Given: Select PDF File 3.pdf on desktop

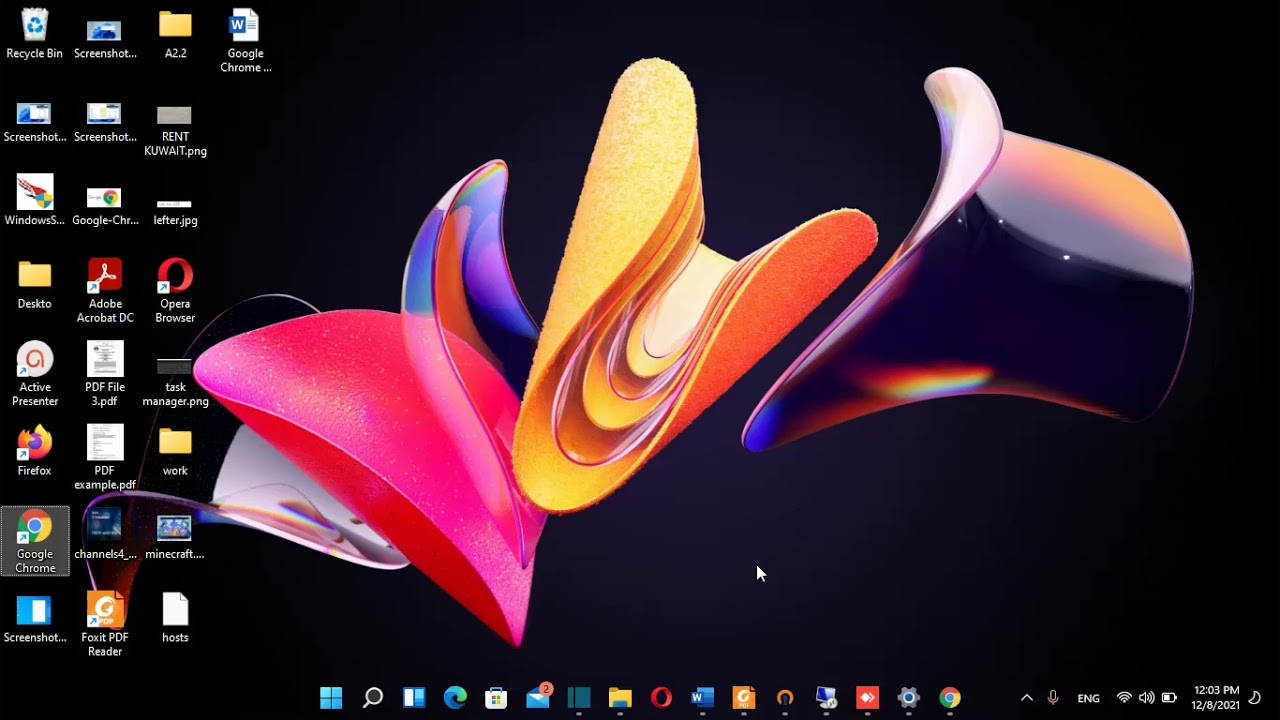Looking at the screenshot, I should point(105,375).
